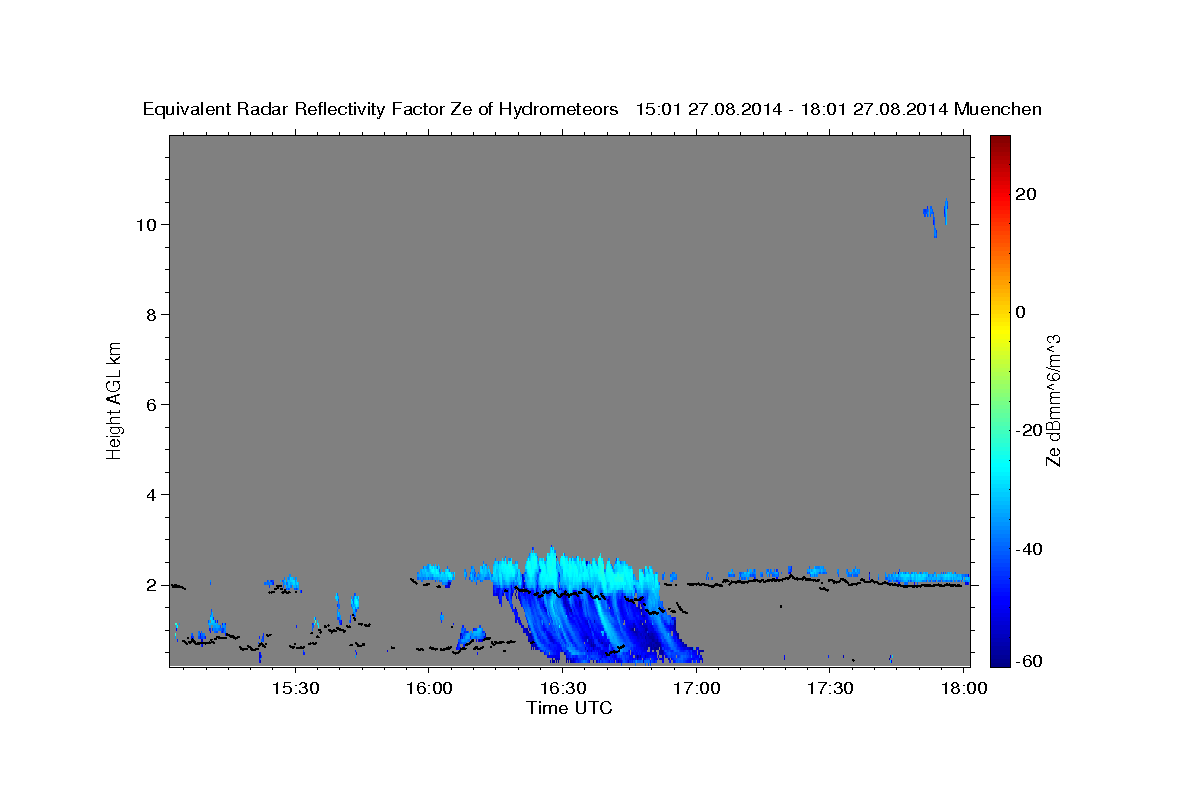Click the colorbar value '20'

pos(1025,194)
